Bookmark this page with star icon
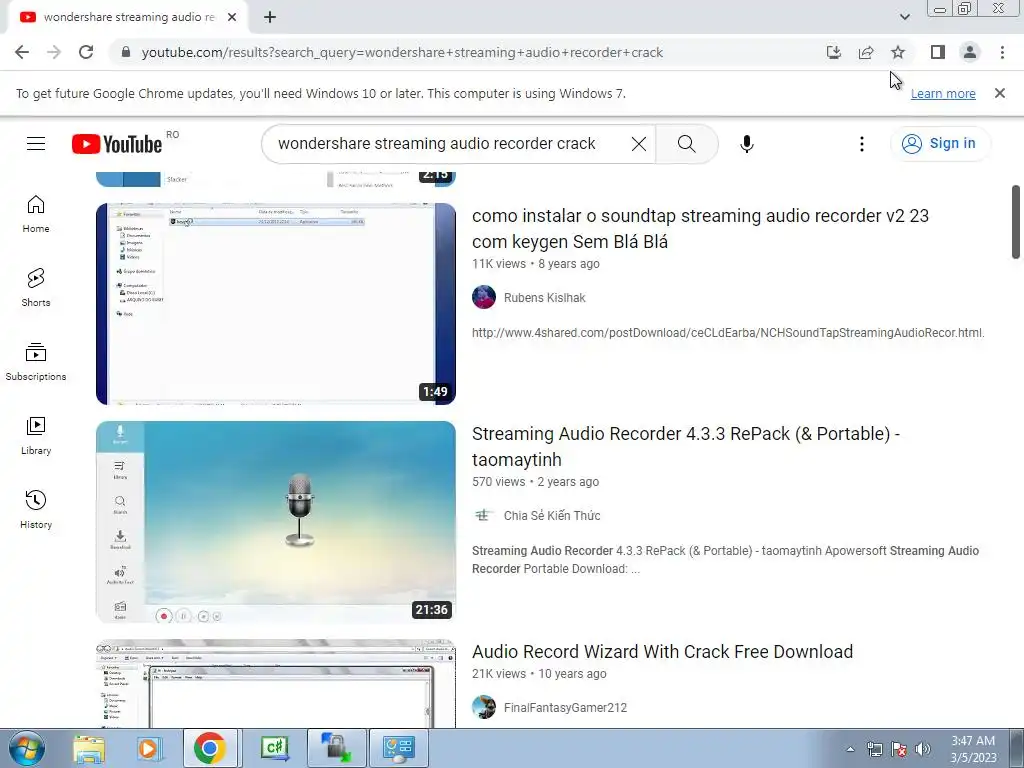Image resolution: width=1024 pixels, height=768 pixels. click(898, 52)
